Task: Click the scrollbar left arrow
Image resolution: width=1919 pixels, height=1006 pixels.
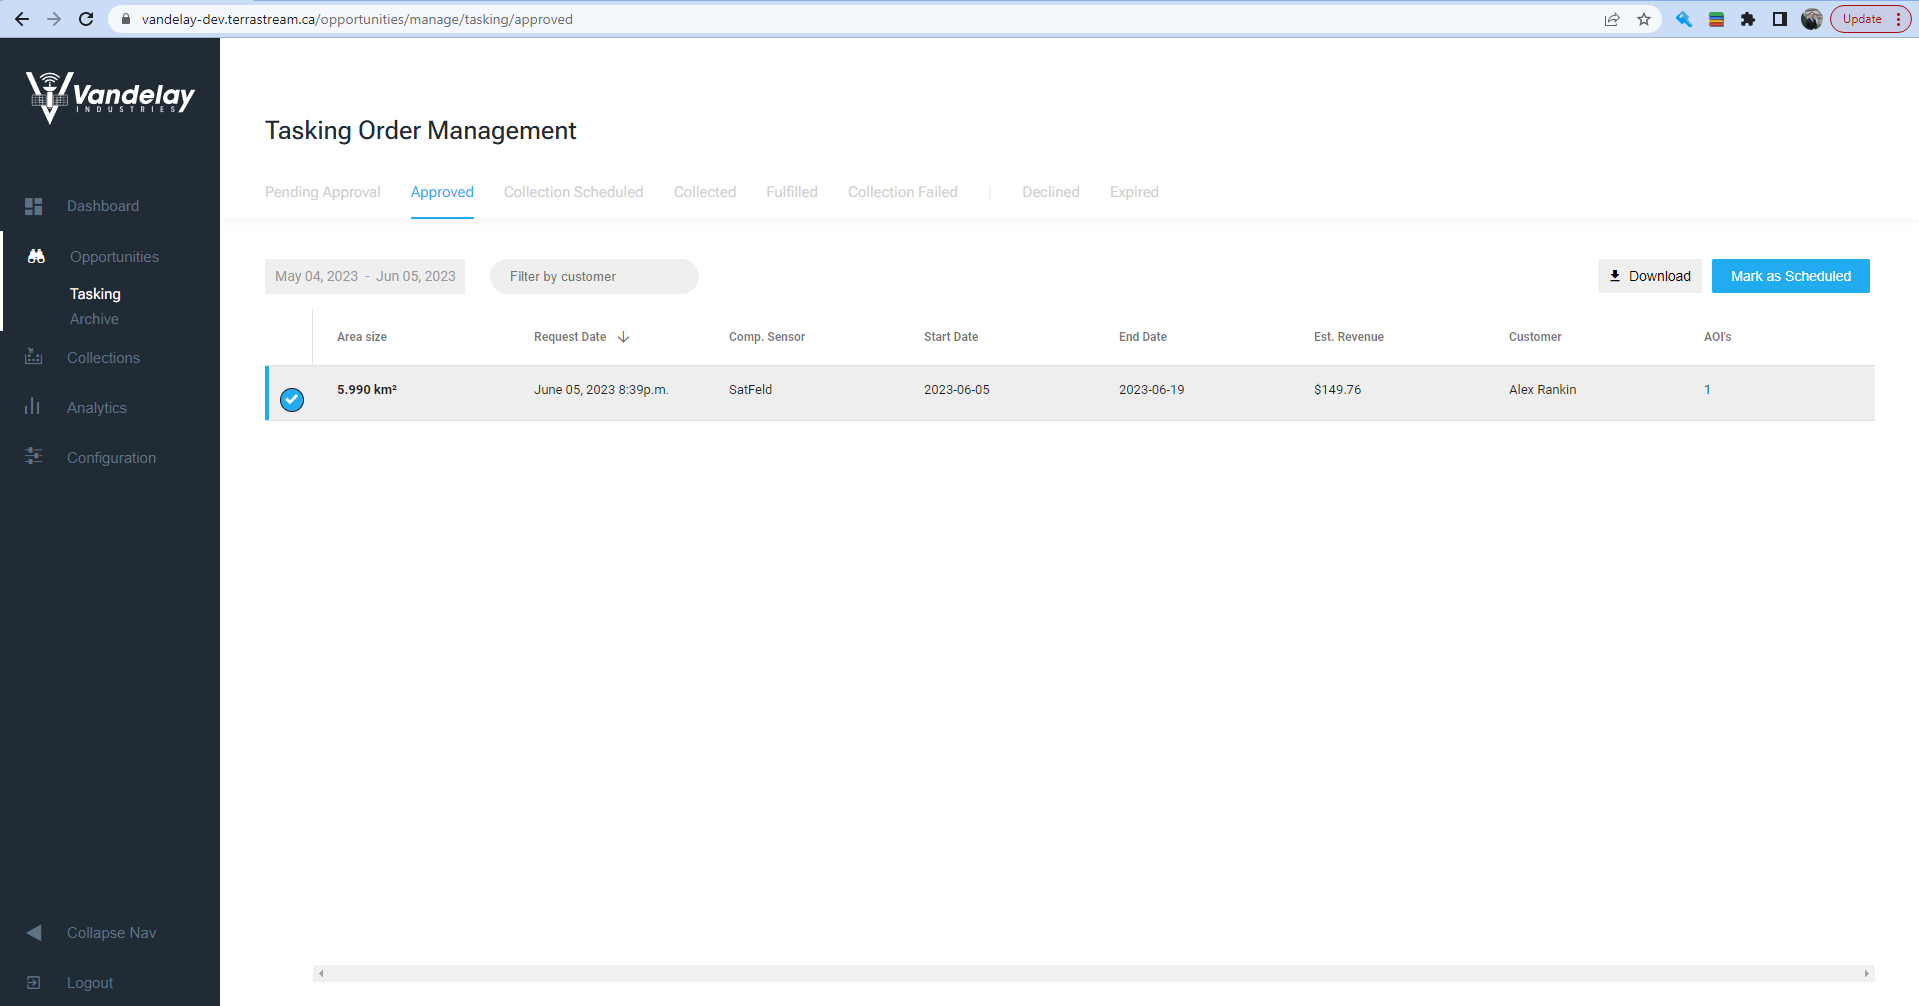Action: [321, 973]
